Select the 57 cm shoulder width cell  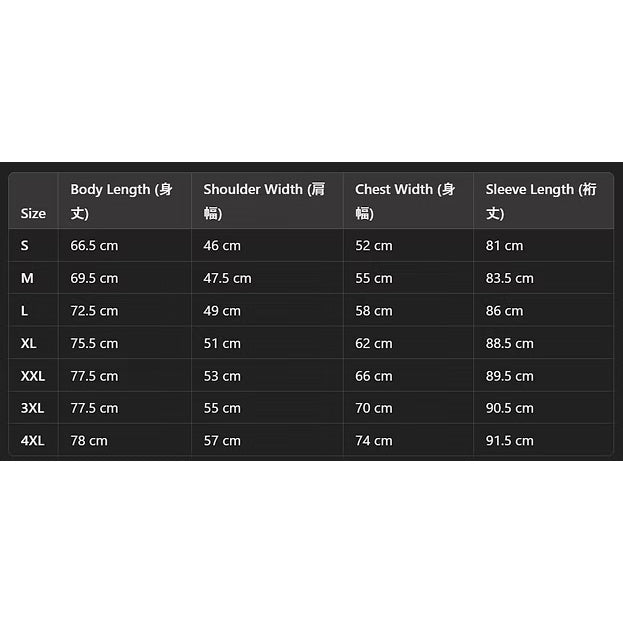click(222, 441)
